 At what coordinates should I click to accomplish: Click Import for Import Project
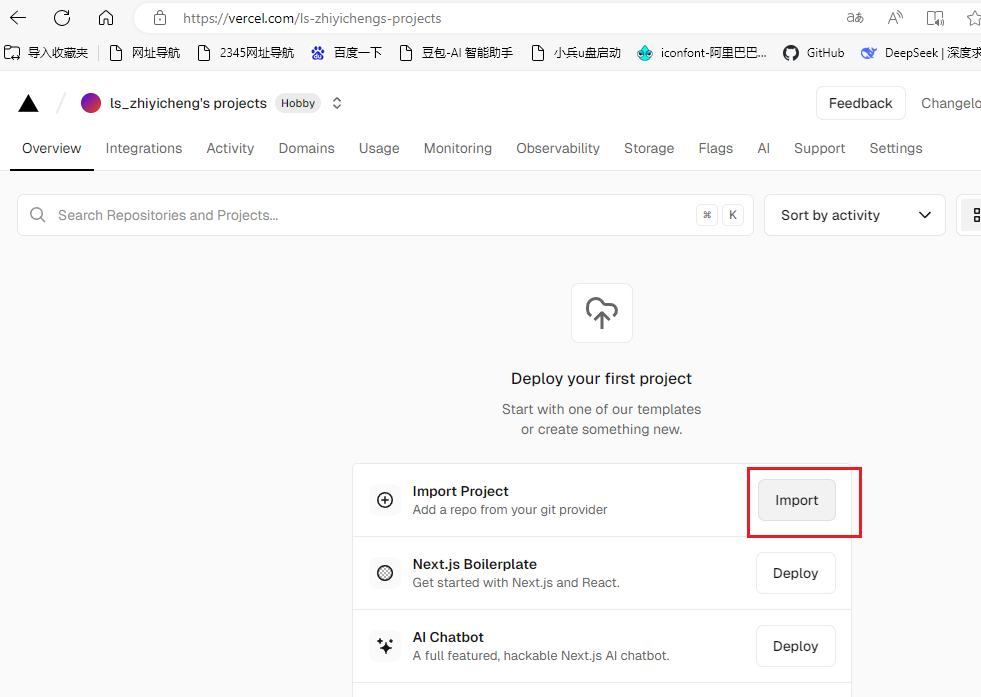click(796, 500)
